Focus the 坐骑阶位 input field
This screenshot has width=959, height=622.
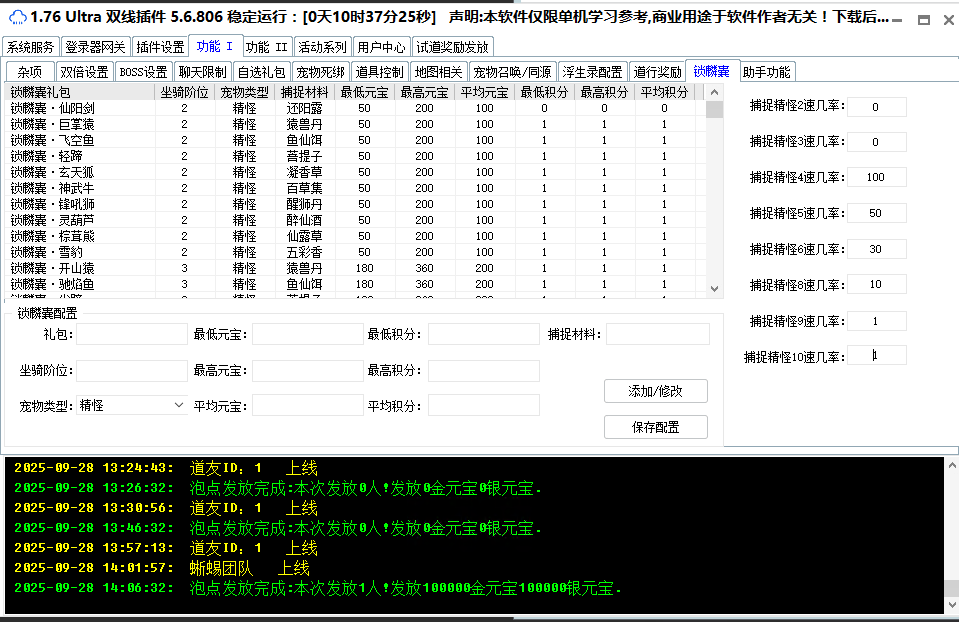(x=131, y=370)
